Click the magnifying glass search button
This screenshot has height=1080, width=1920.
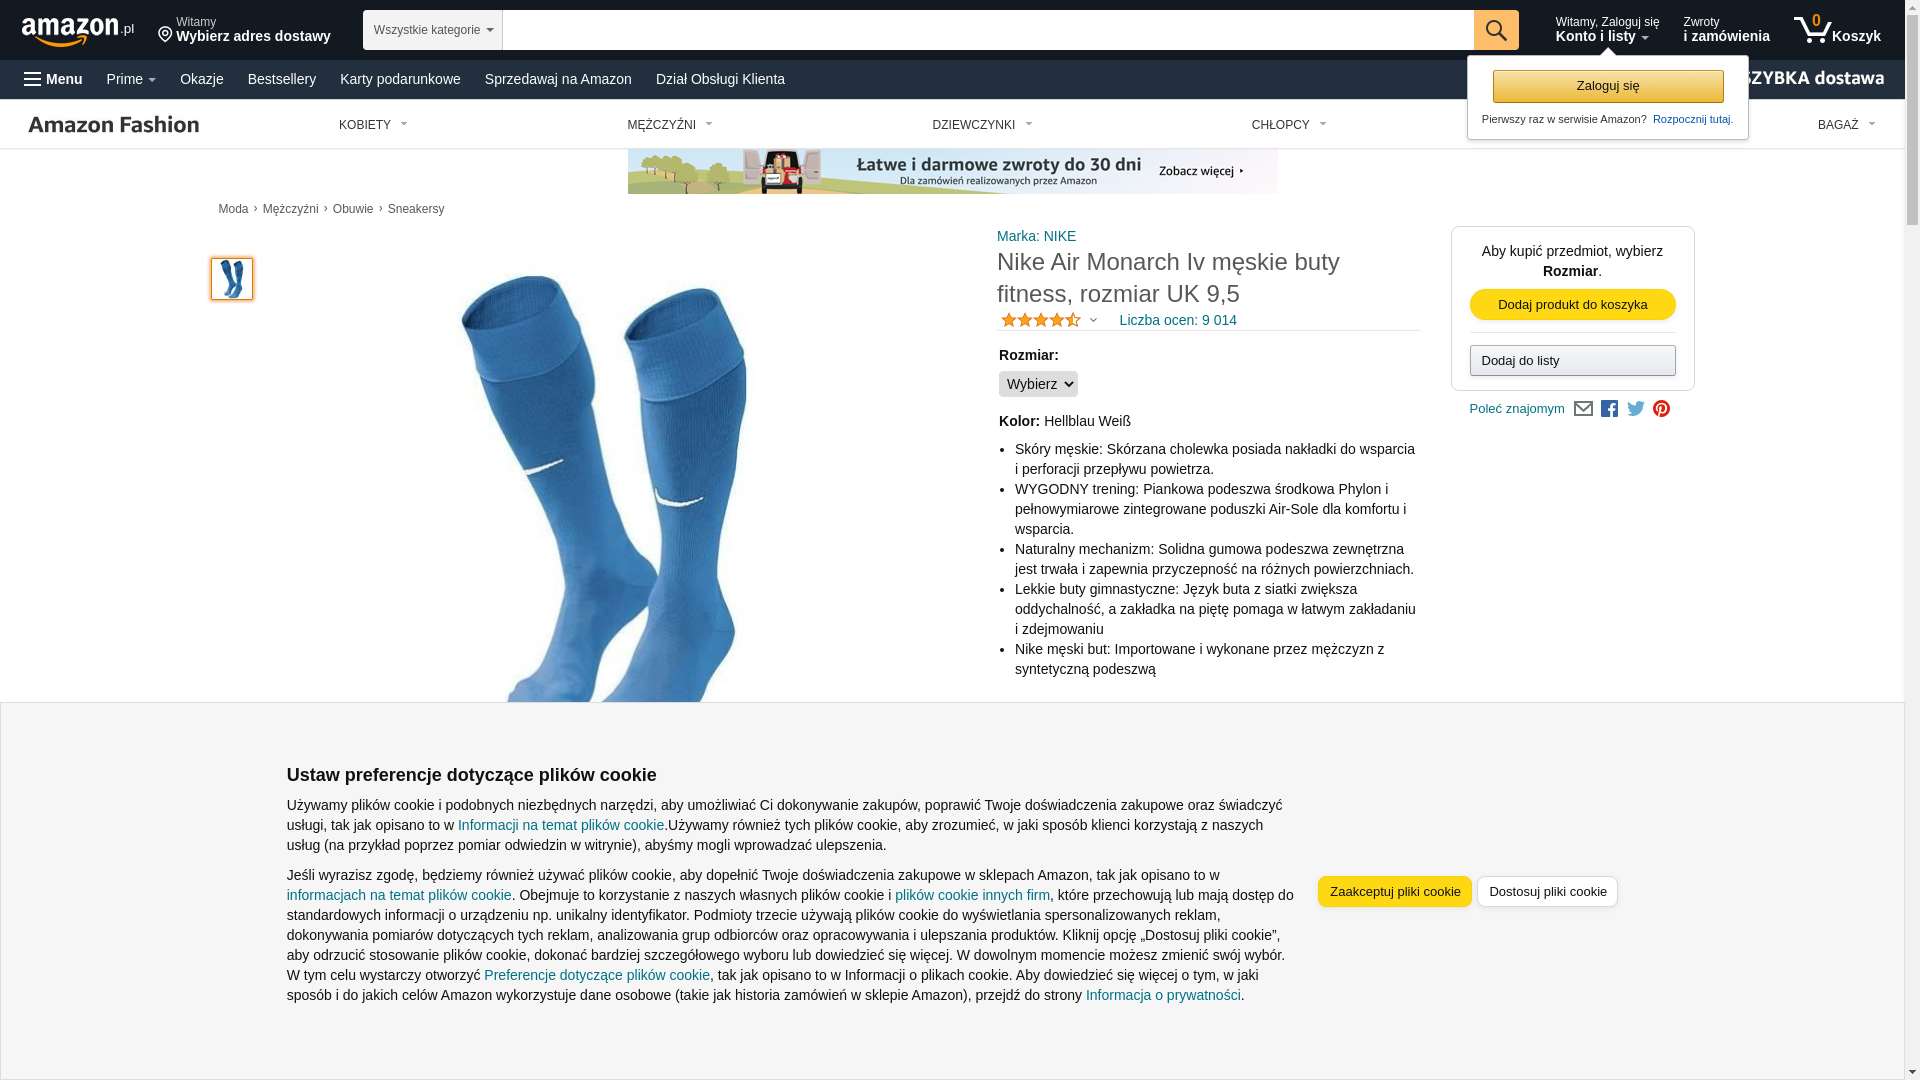pyautogui.click(x=1495, y=30)
